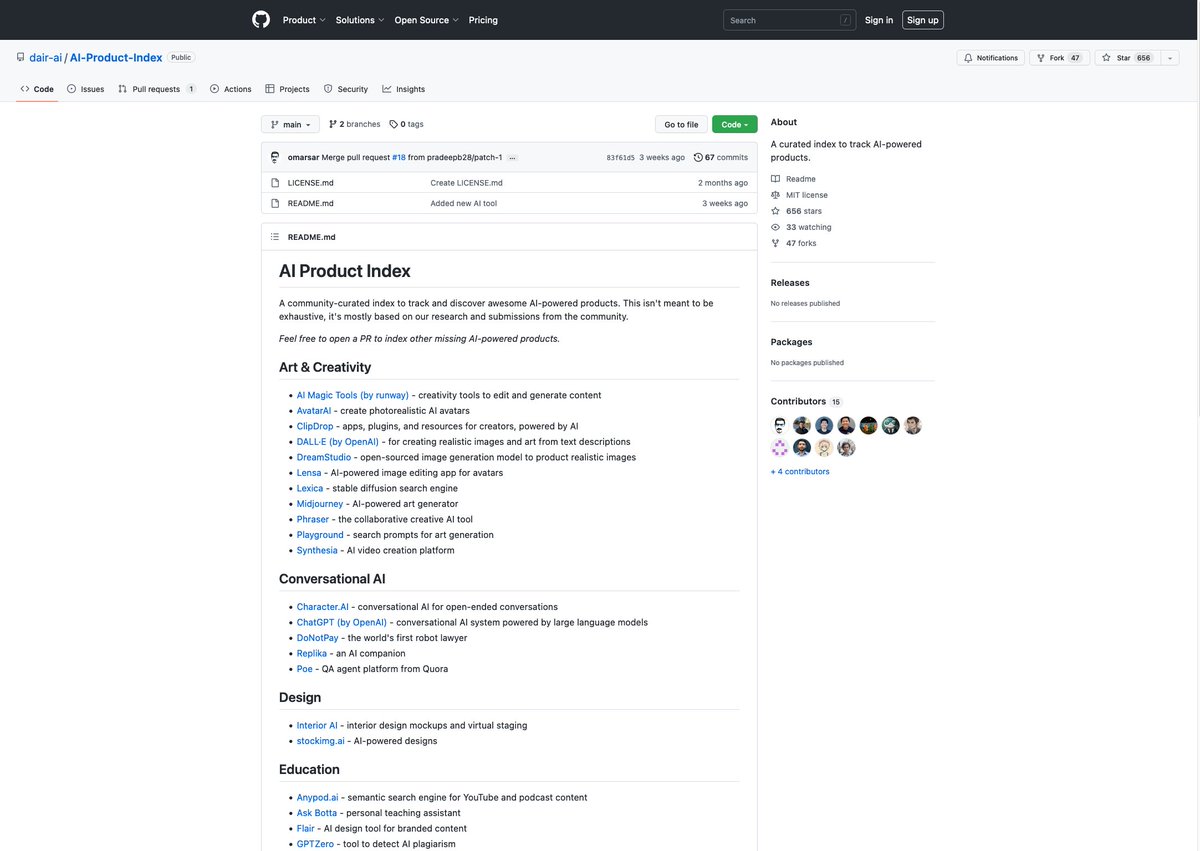Open the DALL·E (by OpenAI) link
This screenshot has height=851, width=1200.
(338, 442)
